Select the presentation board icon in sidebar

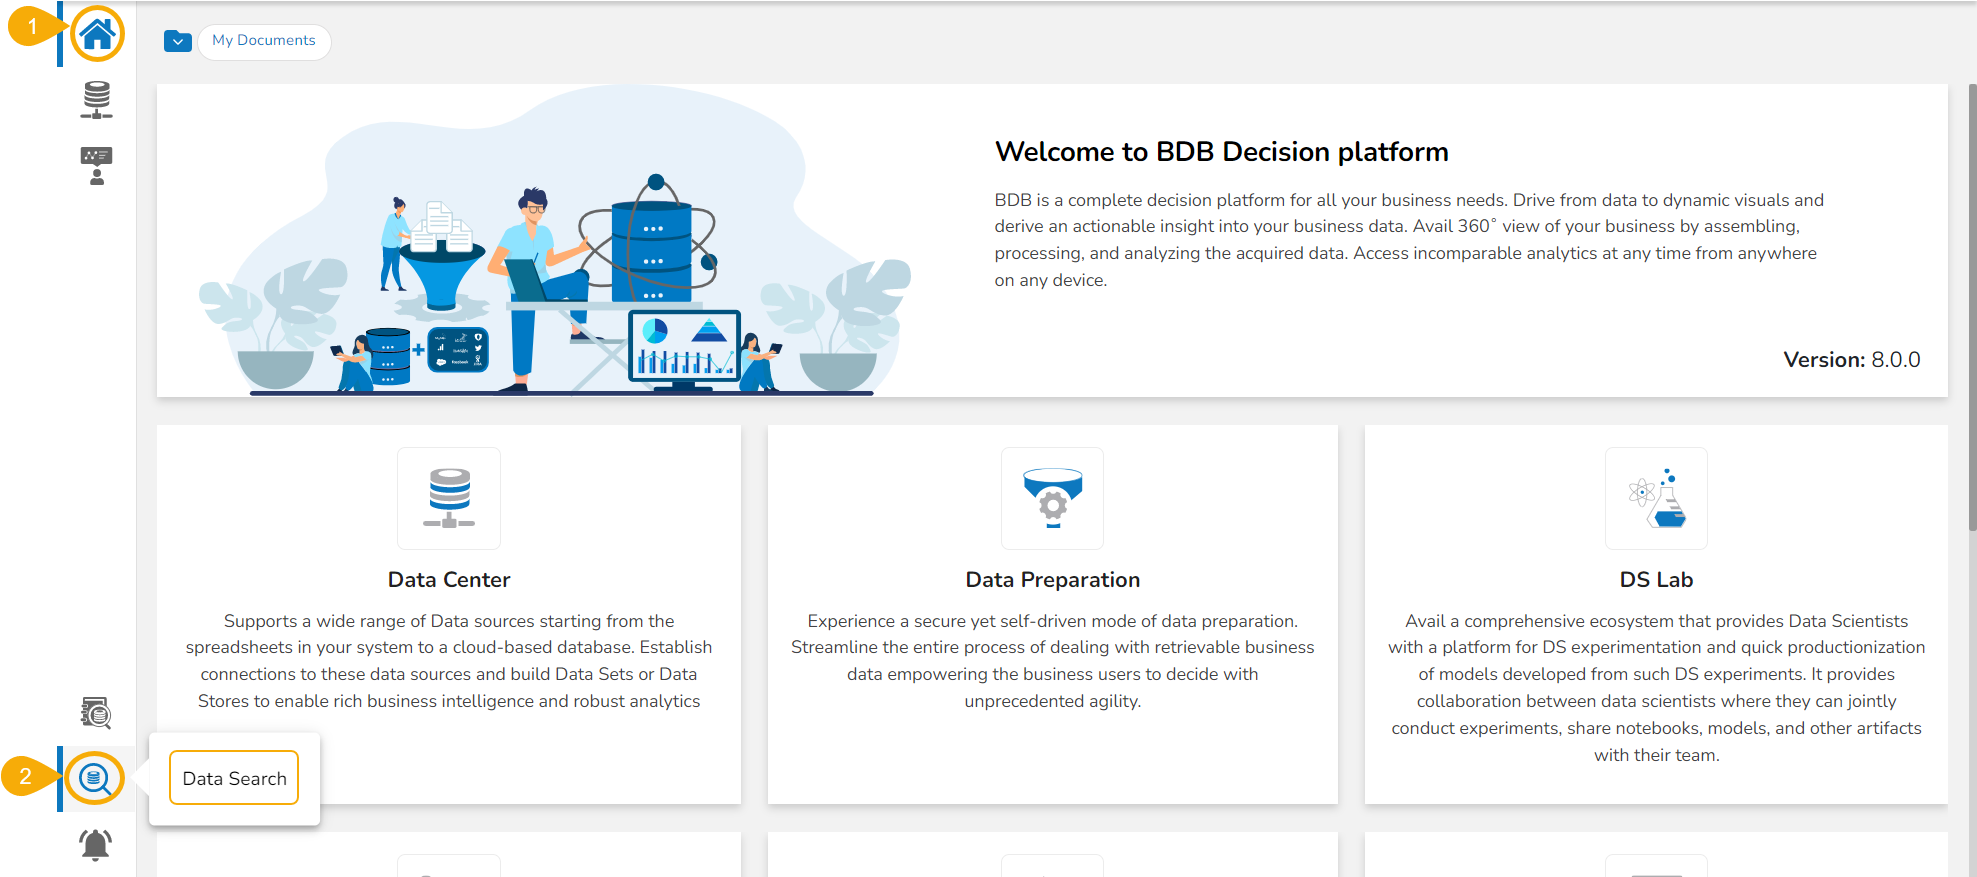[97, 166]
